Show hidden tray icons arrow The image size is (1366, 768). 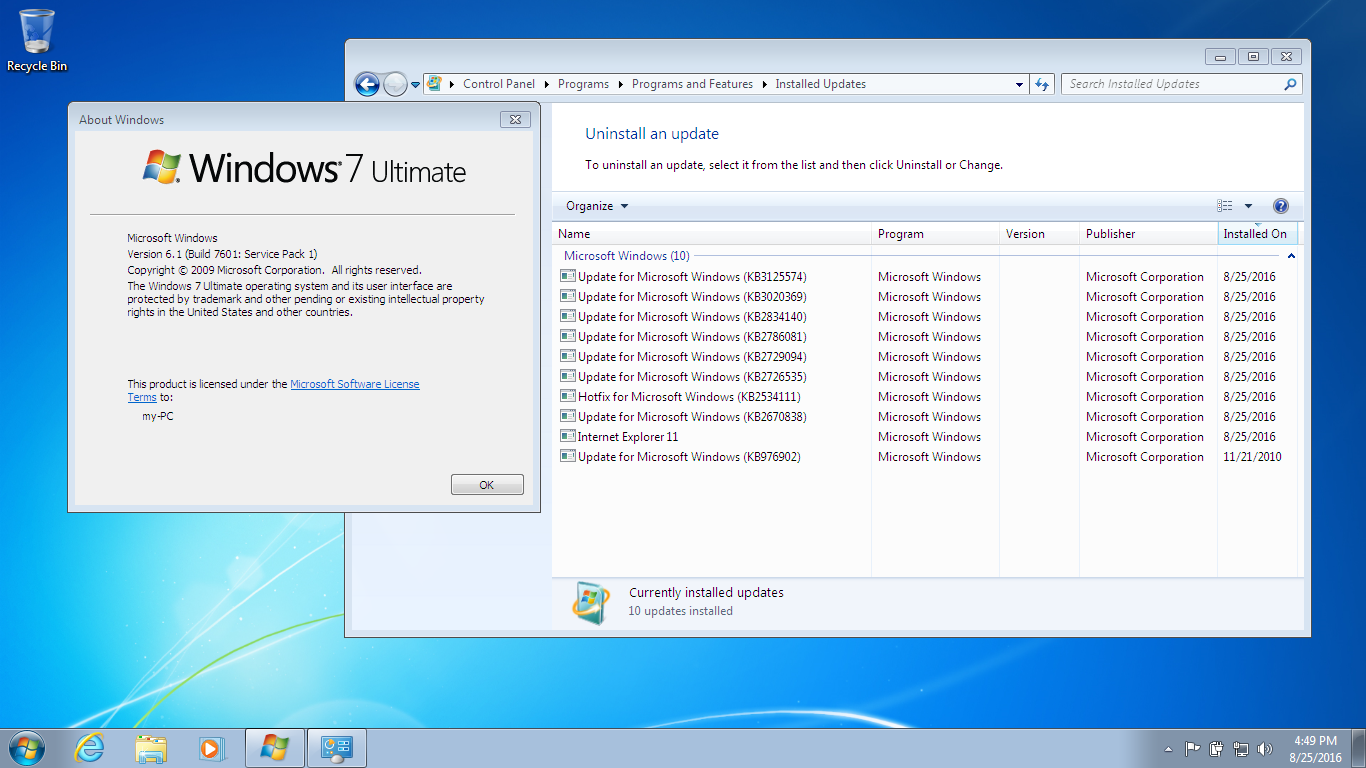coord(1168,748)
